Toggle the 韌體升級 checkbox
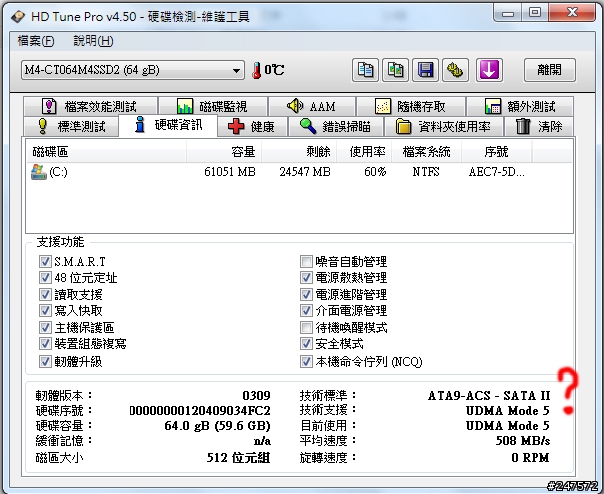This screenshot has width=604, height=494. [x=45, y=361]
